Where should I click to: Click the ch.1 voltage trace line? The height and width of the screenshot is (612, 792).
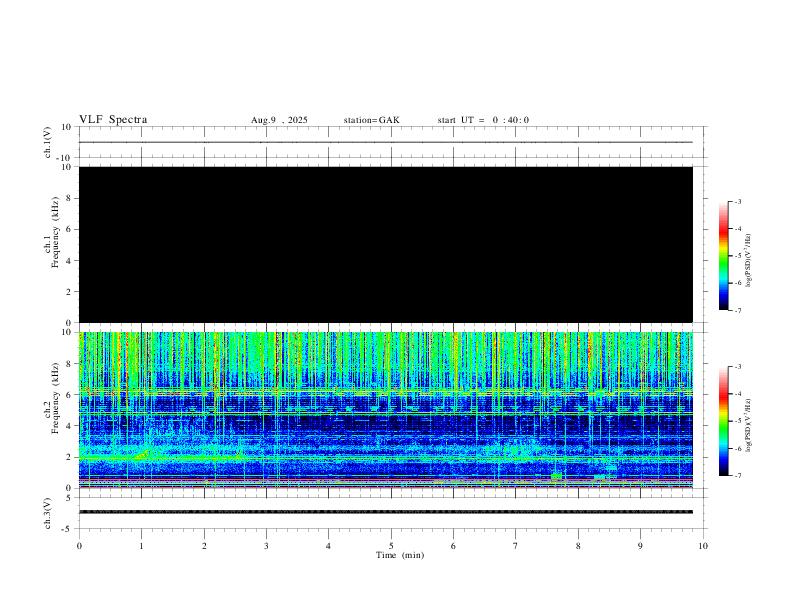(386, 142)
